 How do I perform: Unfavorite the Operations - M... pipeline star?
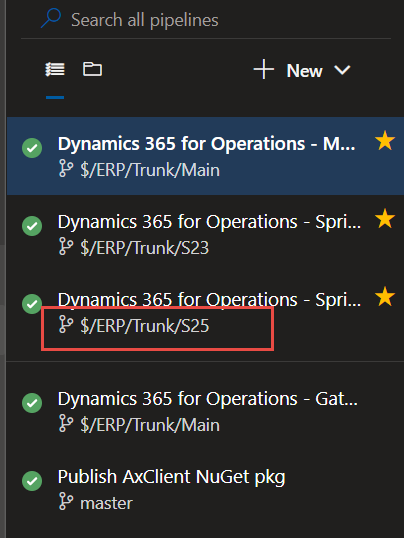point(385,140)
